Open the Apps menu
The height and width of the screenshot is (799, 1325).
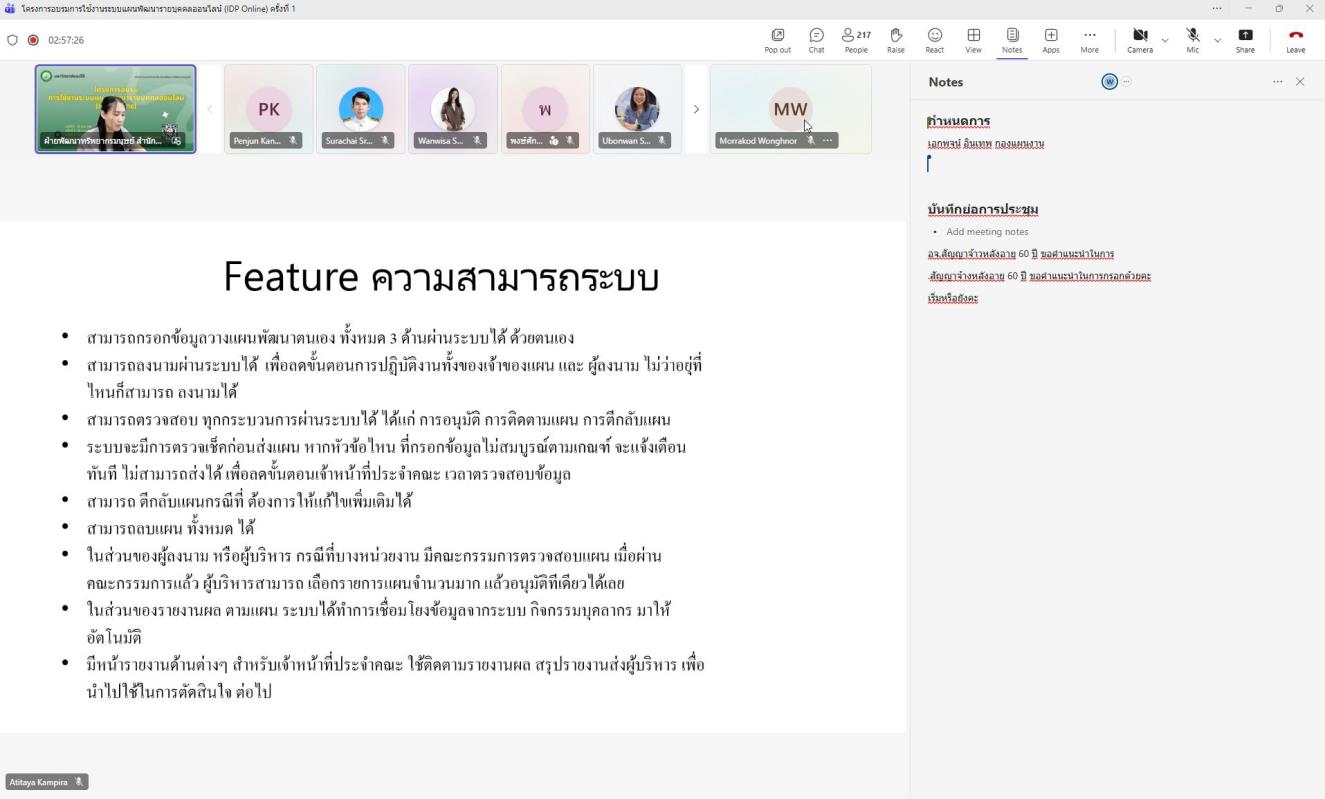tap(1050, 40)
